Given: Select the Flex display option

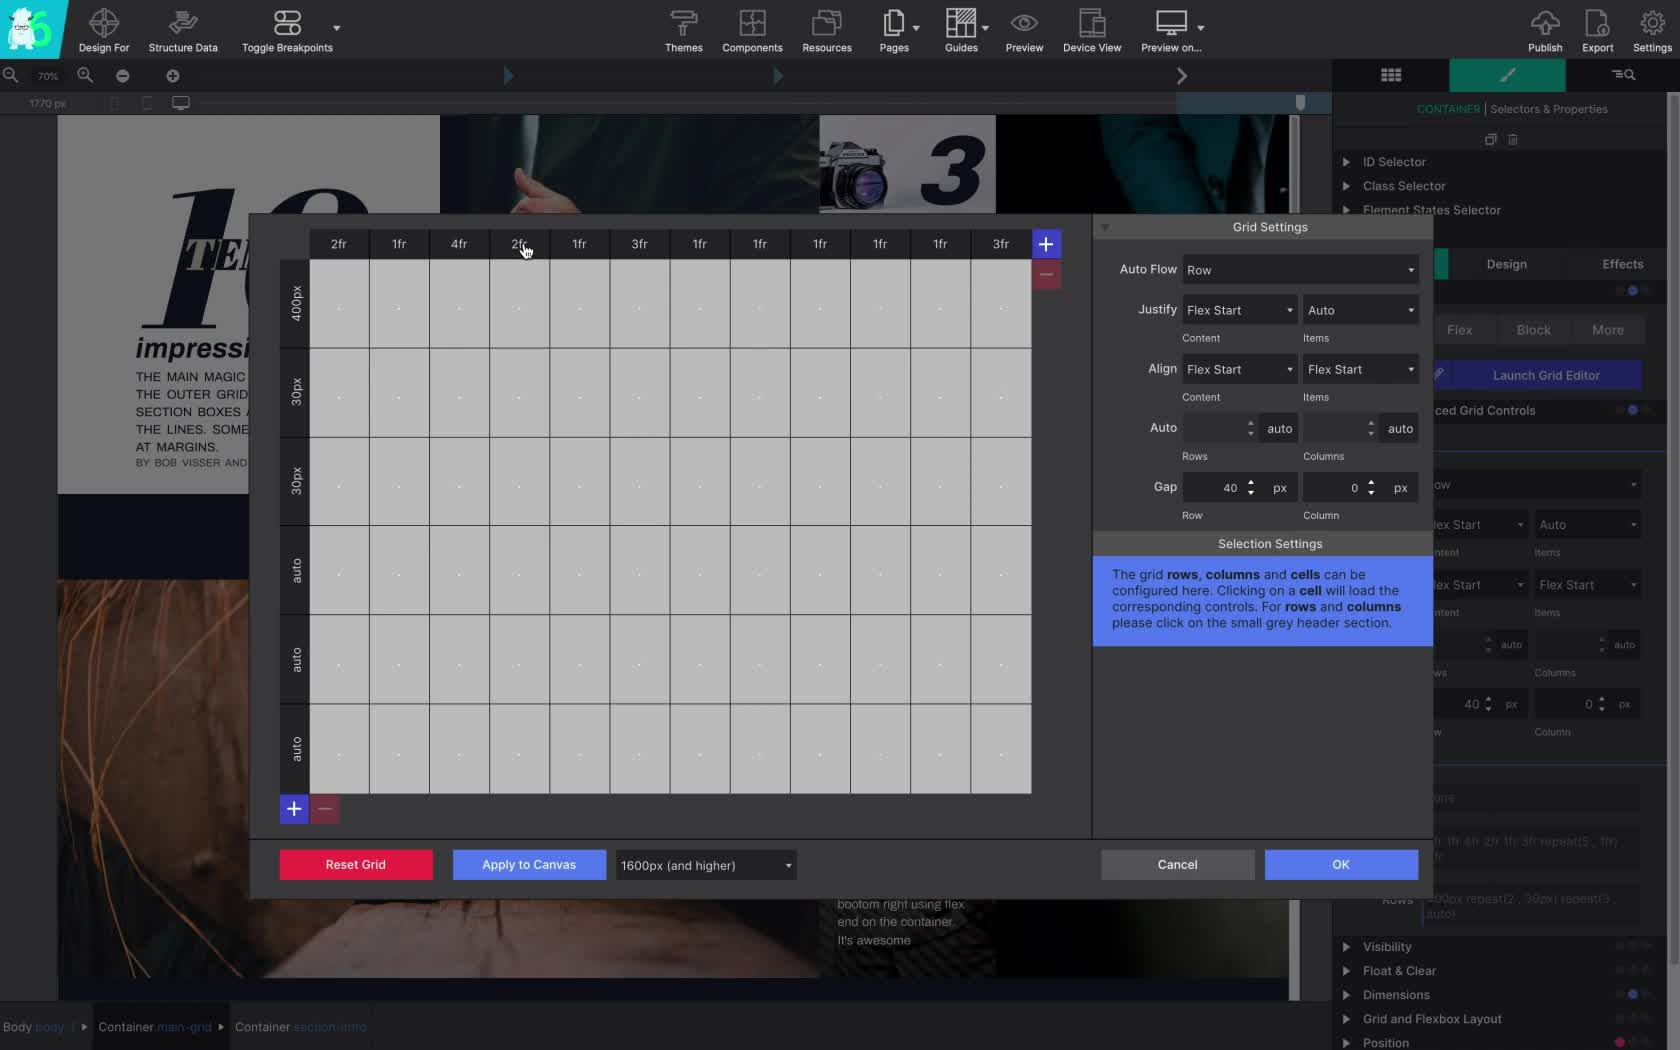Looking at the screenshot, I should click(1459, 330).
